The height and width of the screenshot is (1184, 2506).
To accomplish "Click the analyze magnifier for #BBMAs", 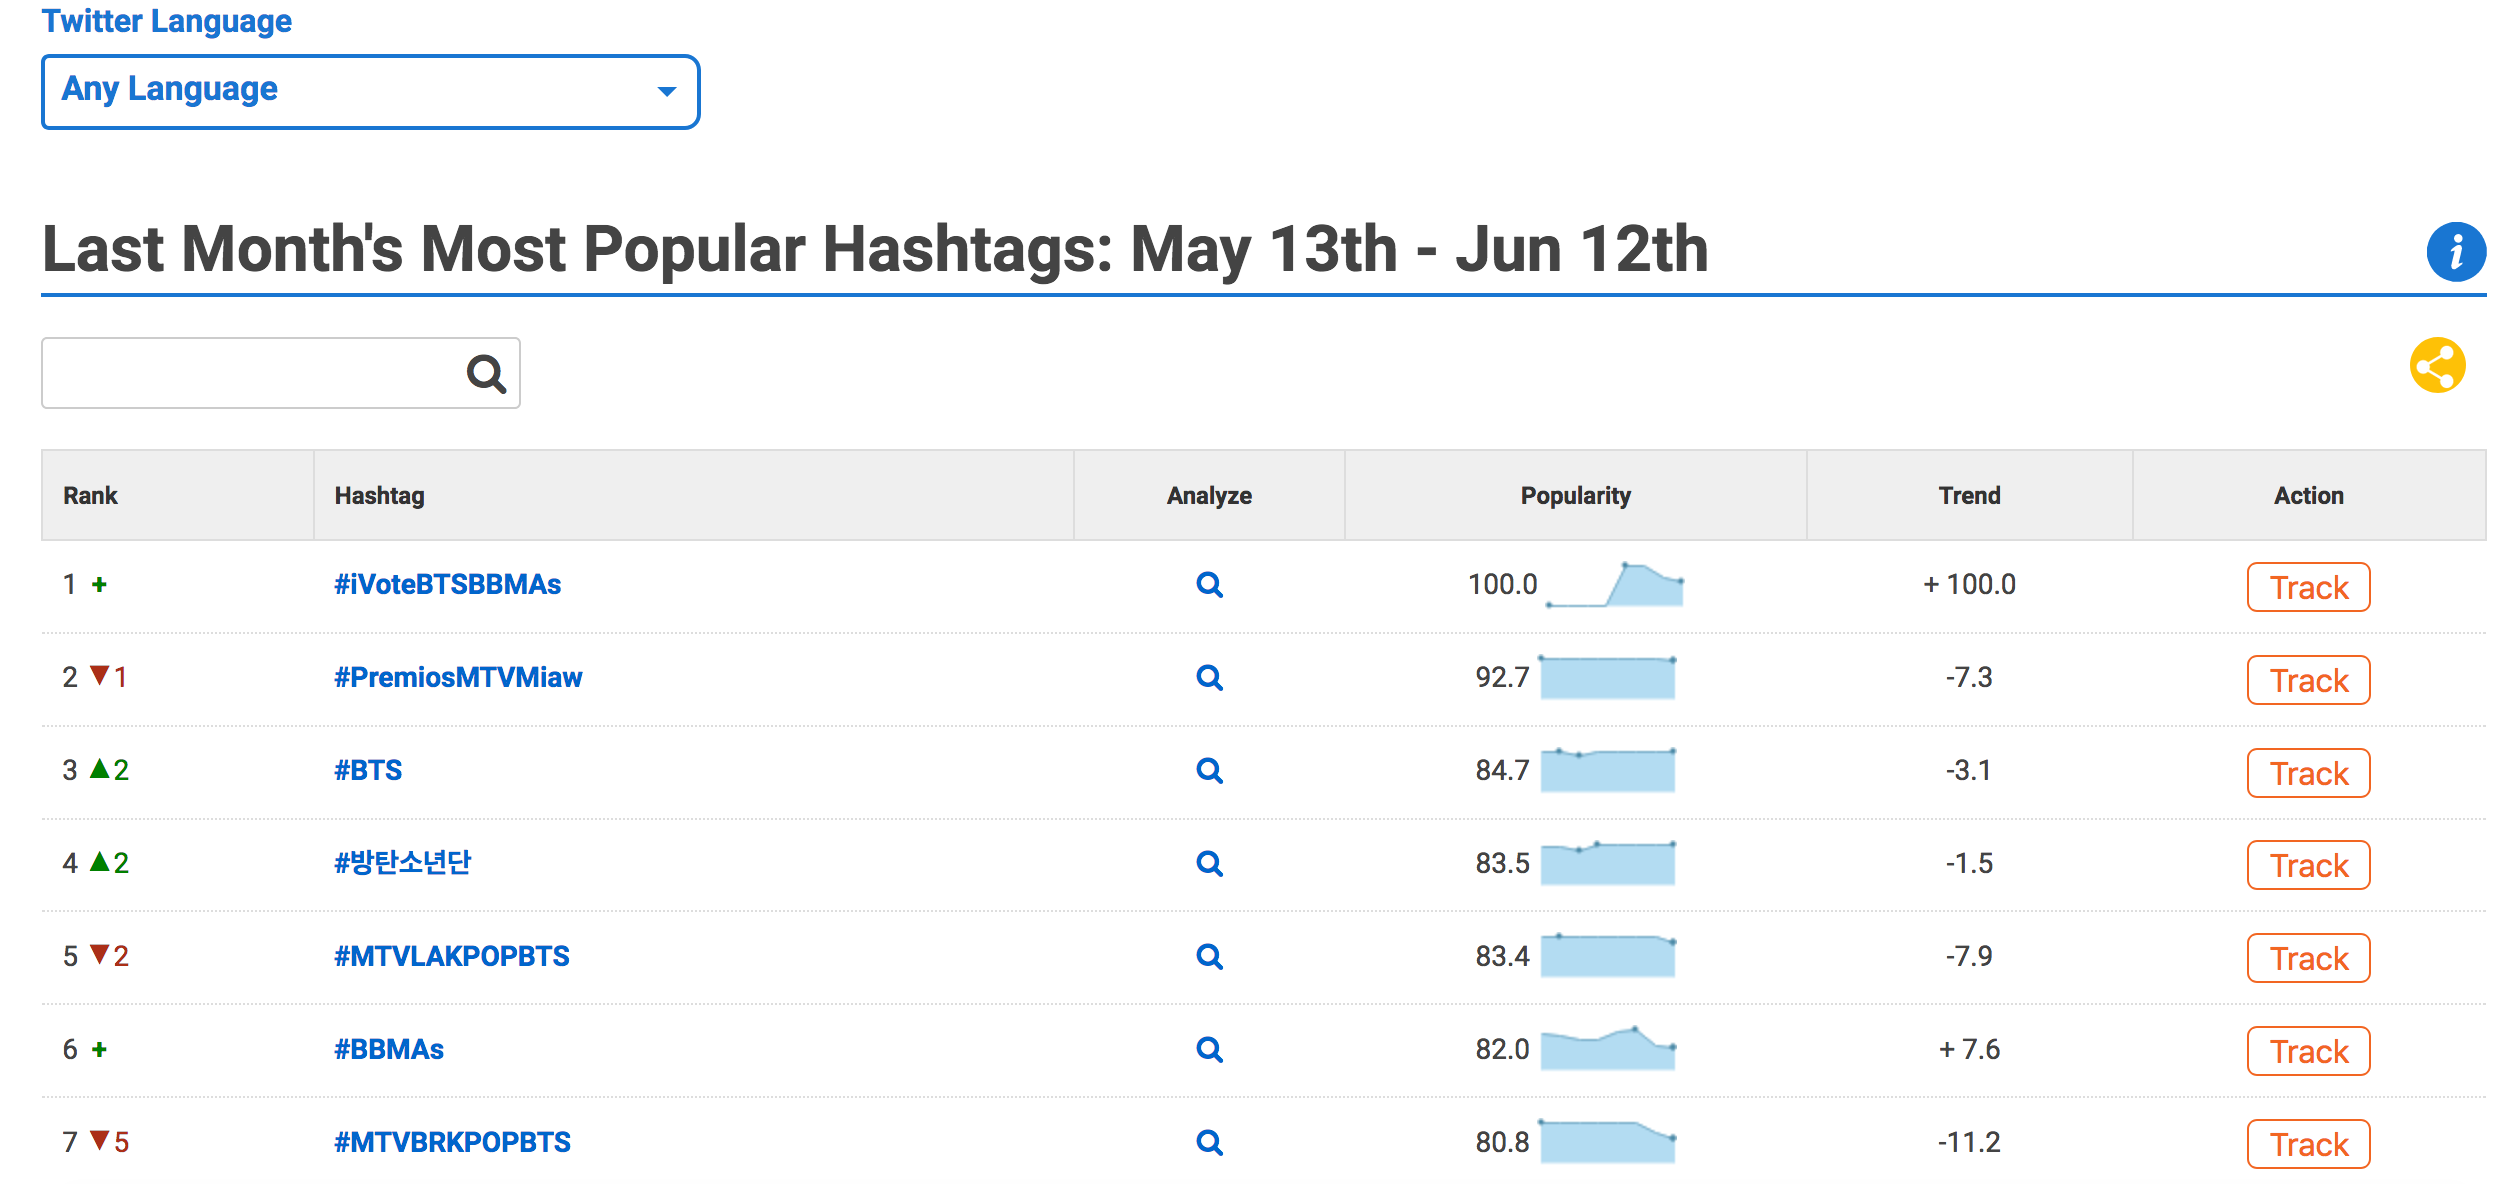I will (x=1209, y=1050).
